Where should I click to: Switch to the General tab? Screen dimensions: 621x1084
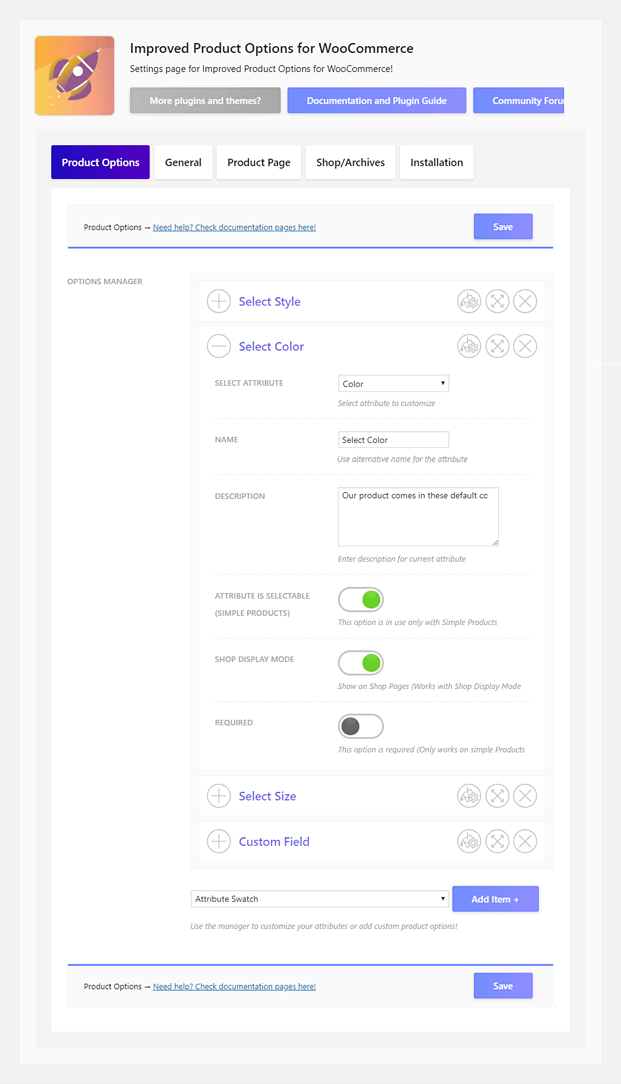(x=183, y=162)
